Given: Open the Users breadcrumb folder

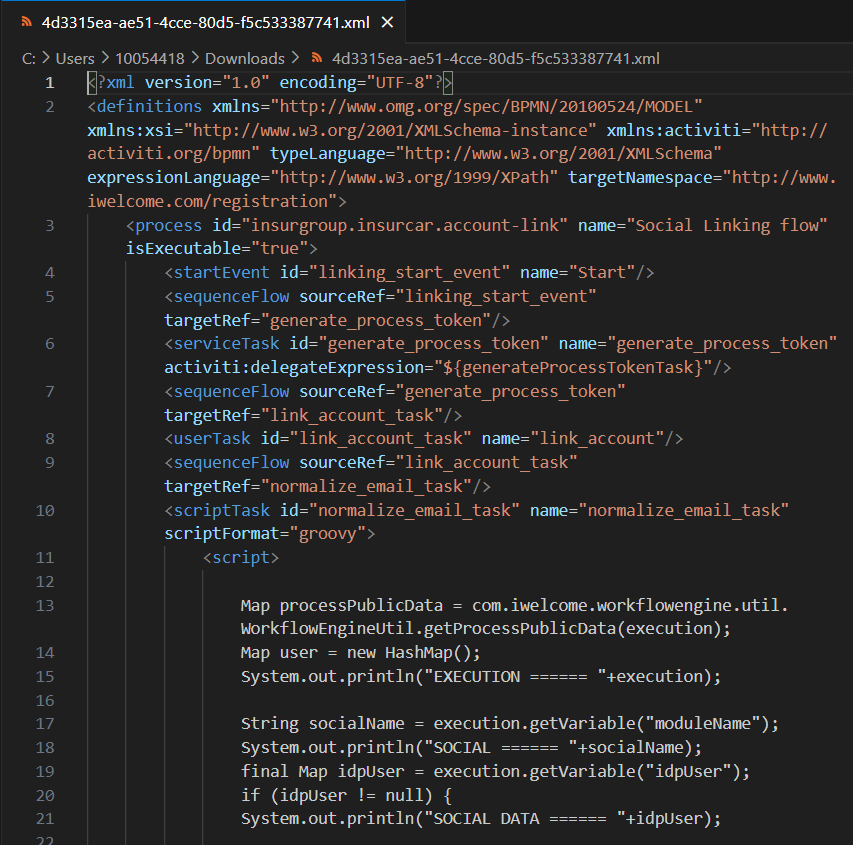Looking at the screenshot, I should pos(75,58).
